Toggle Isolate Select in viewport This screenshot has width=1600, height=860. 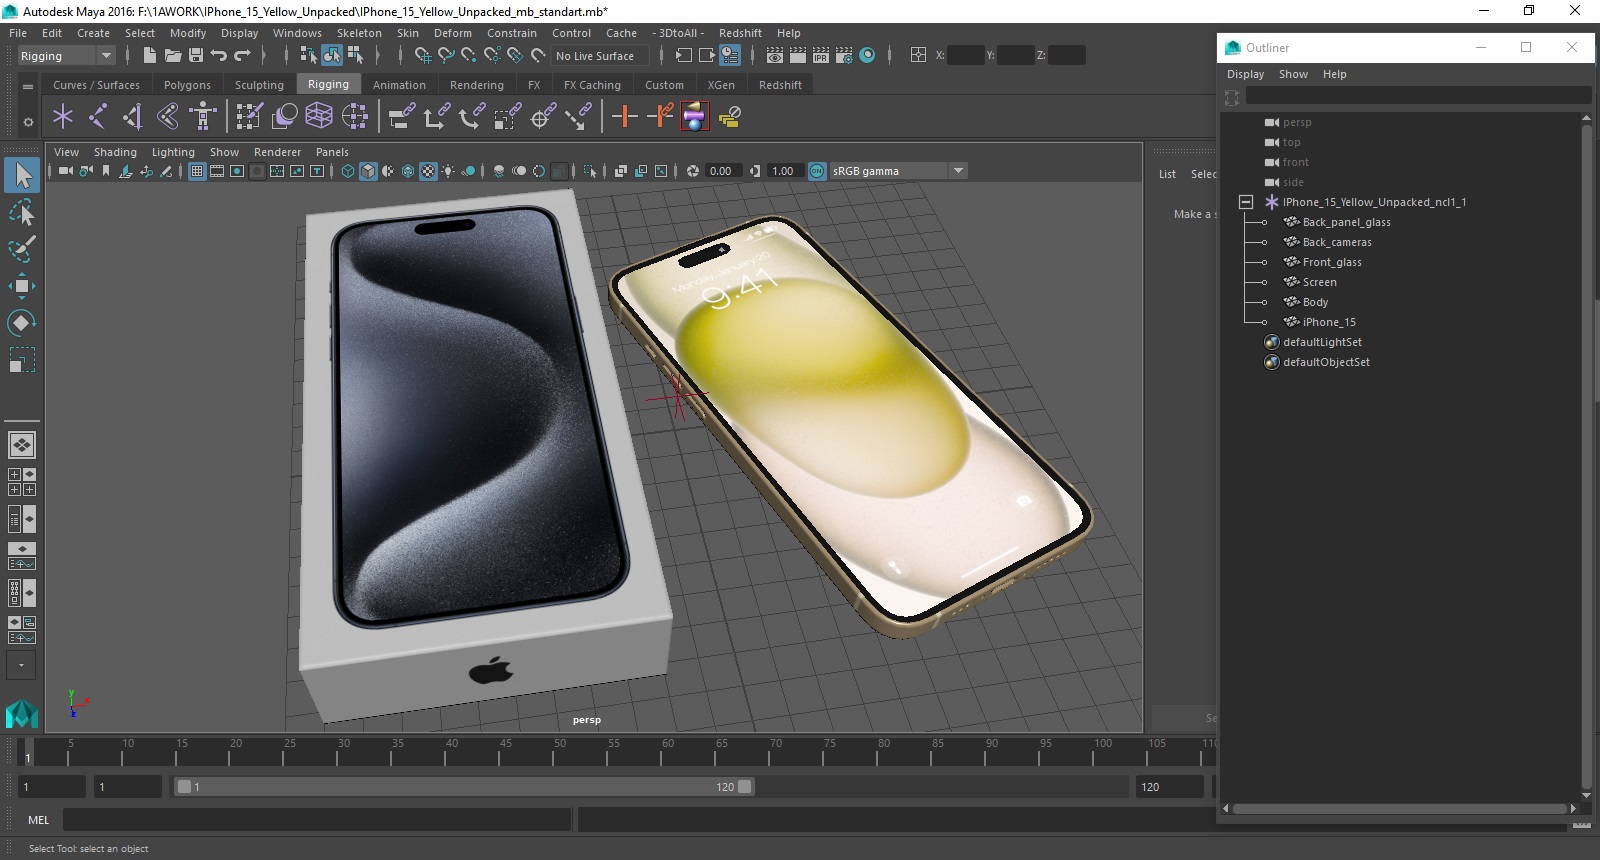(x=590, y=171)
